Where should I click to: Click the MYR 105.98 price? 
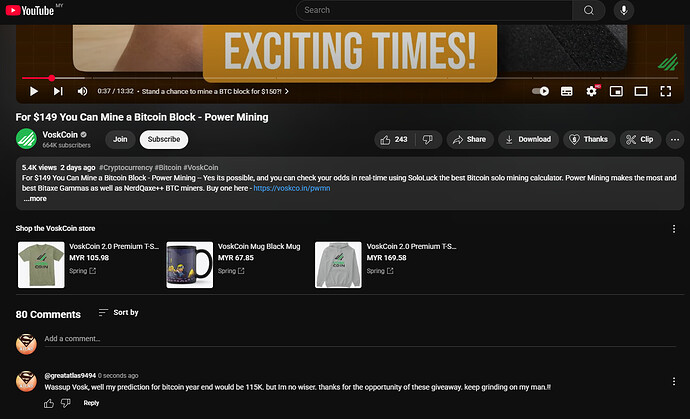pos(89,258)
